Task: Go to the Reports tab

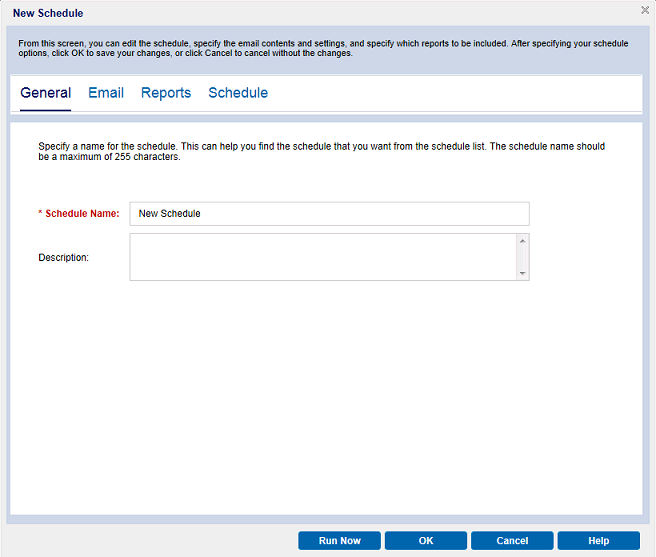Action: [166, 93]
